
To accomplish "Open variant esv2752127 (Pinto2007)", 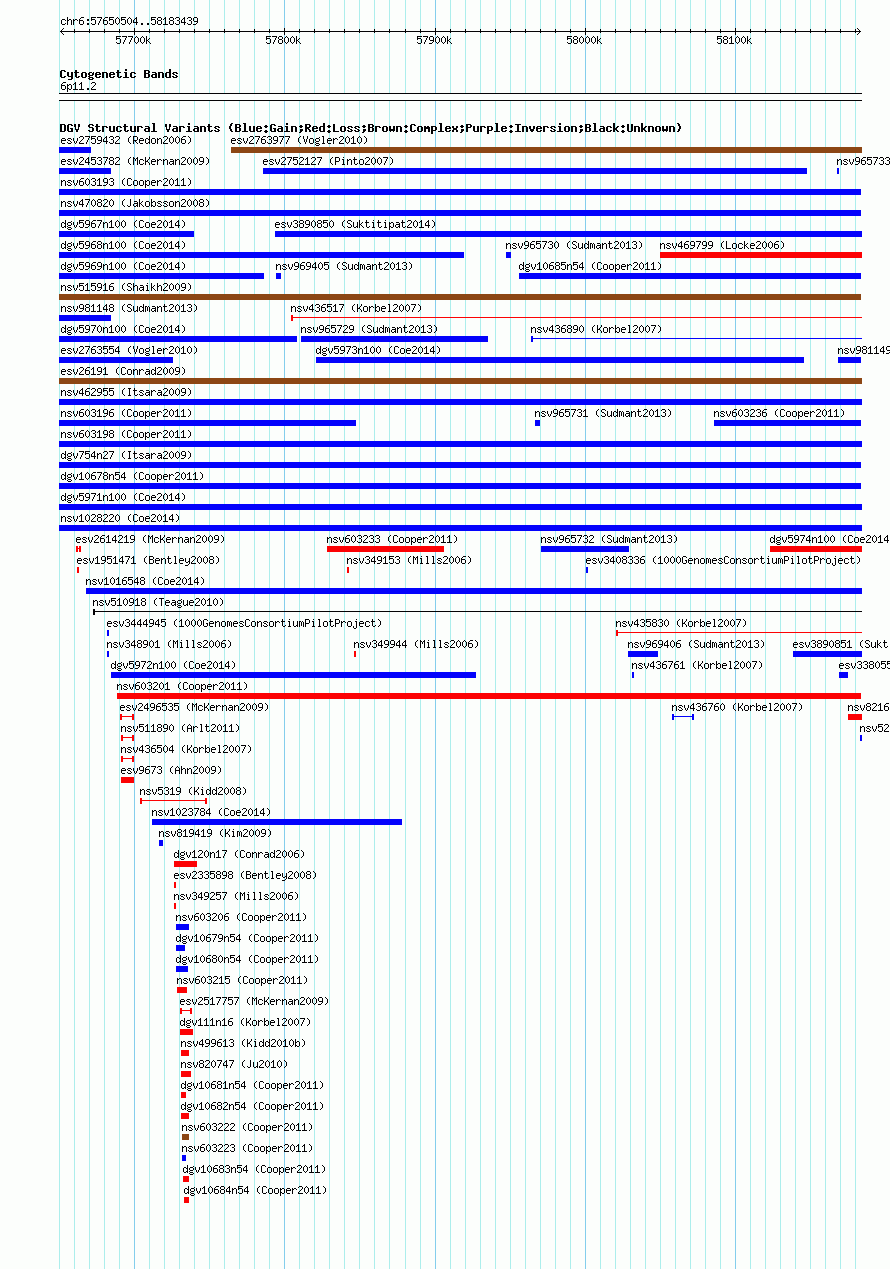I will (x=329, y=161).
